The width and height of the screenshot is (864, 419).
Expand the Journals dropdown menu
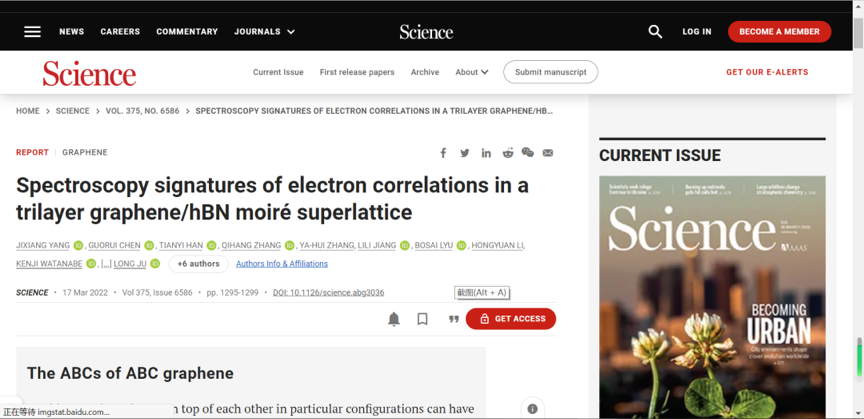(265, 32)
